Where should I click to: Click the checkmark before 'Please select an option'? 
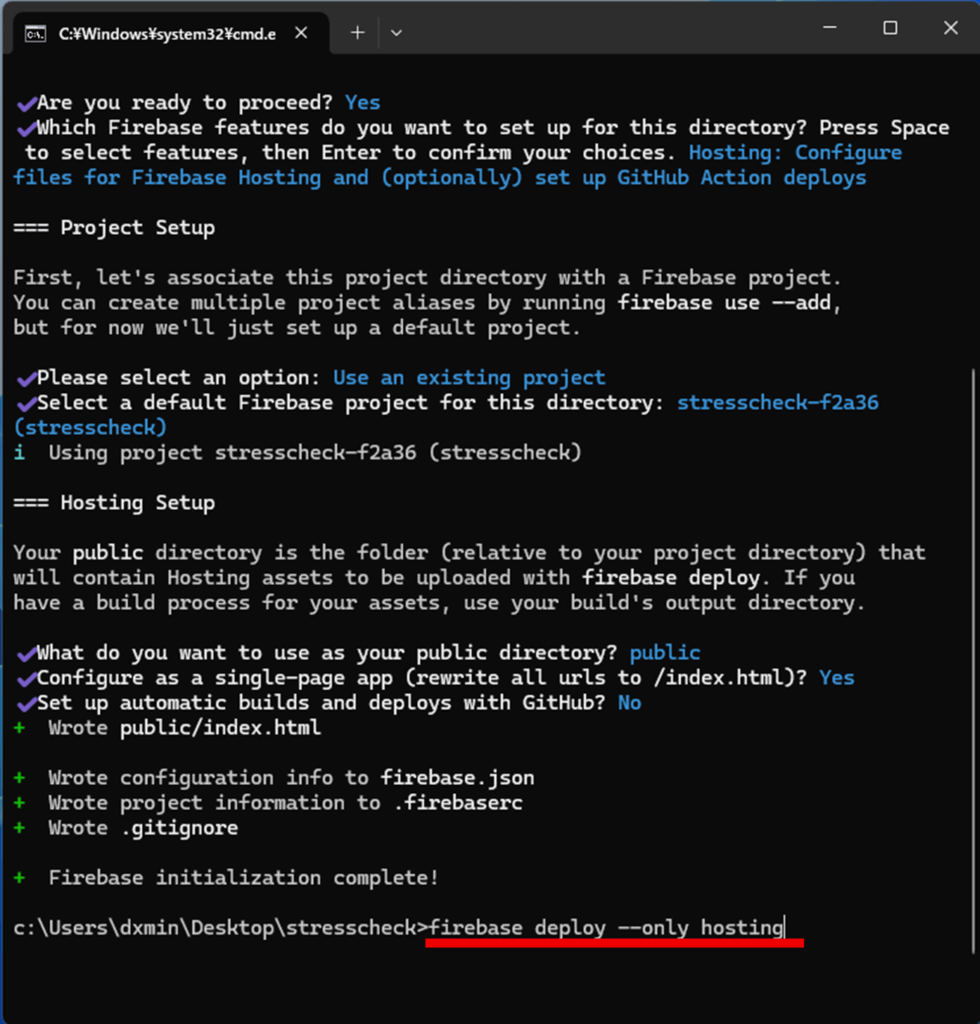26,378
